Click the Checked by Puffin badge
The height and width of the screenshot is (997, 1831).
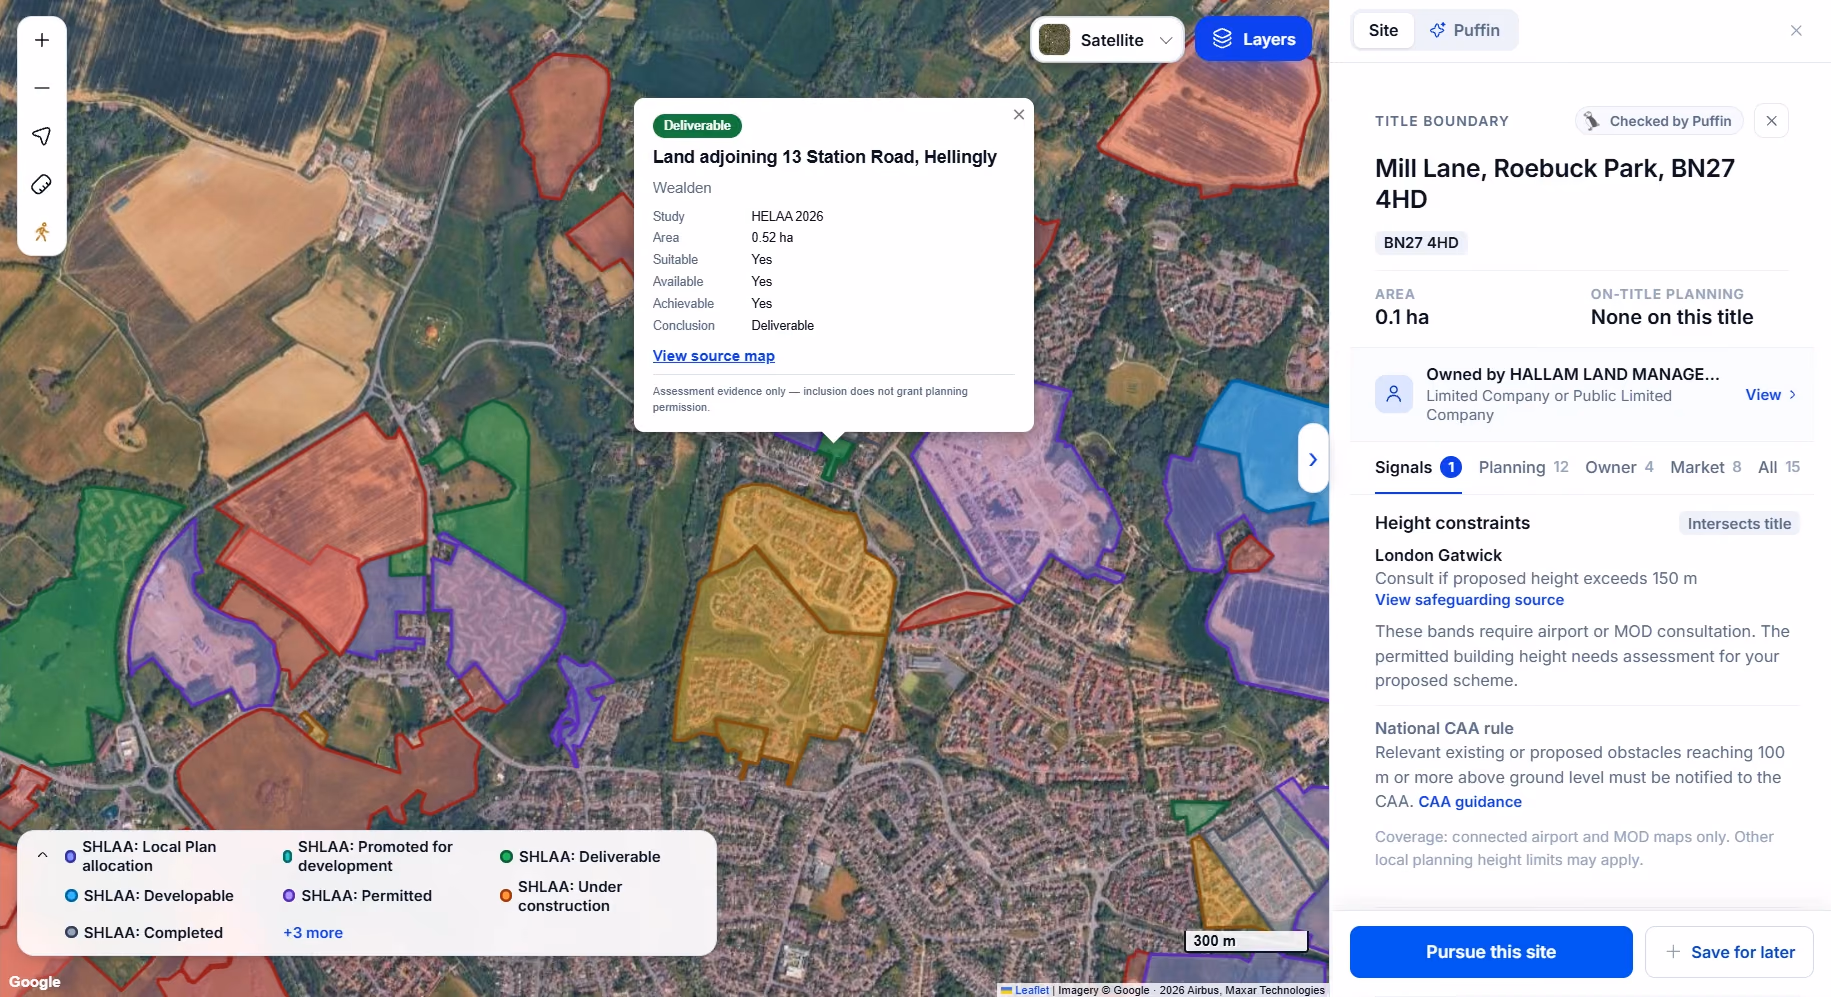click(x=1659, y=121)
